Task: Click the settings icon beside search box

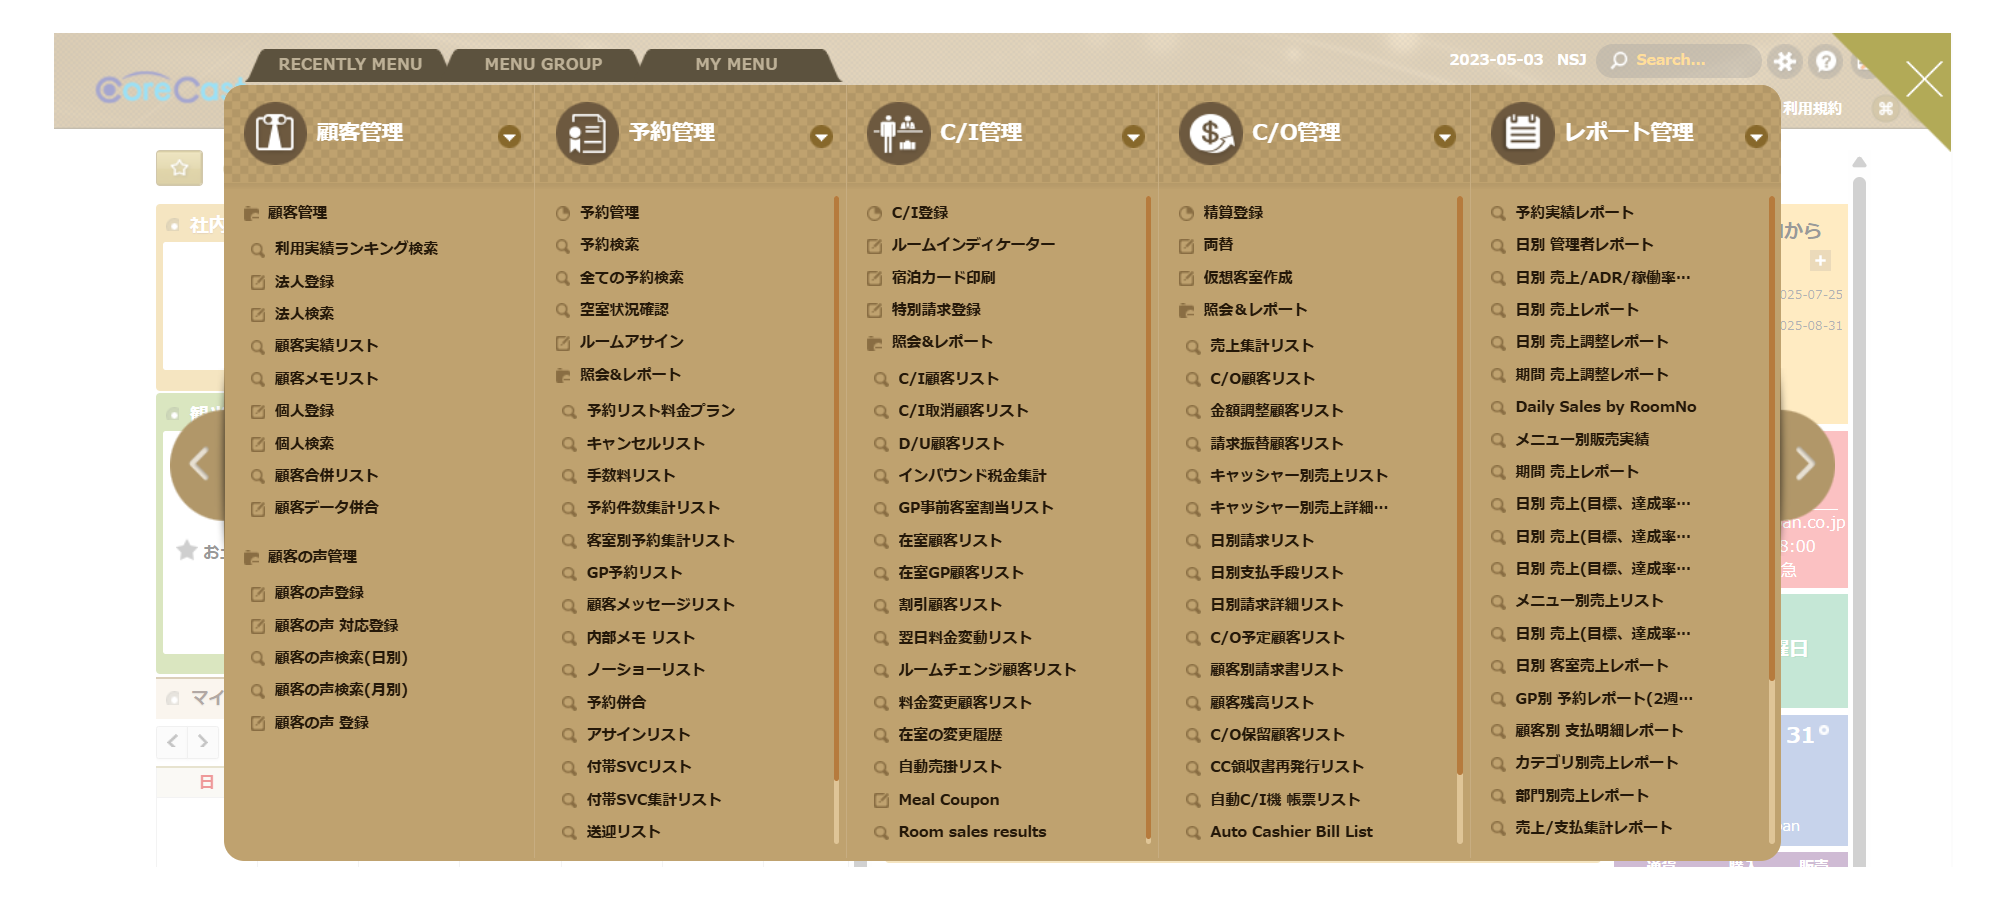Action: coord(1785,62)
